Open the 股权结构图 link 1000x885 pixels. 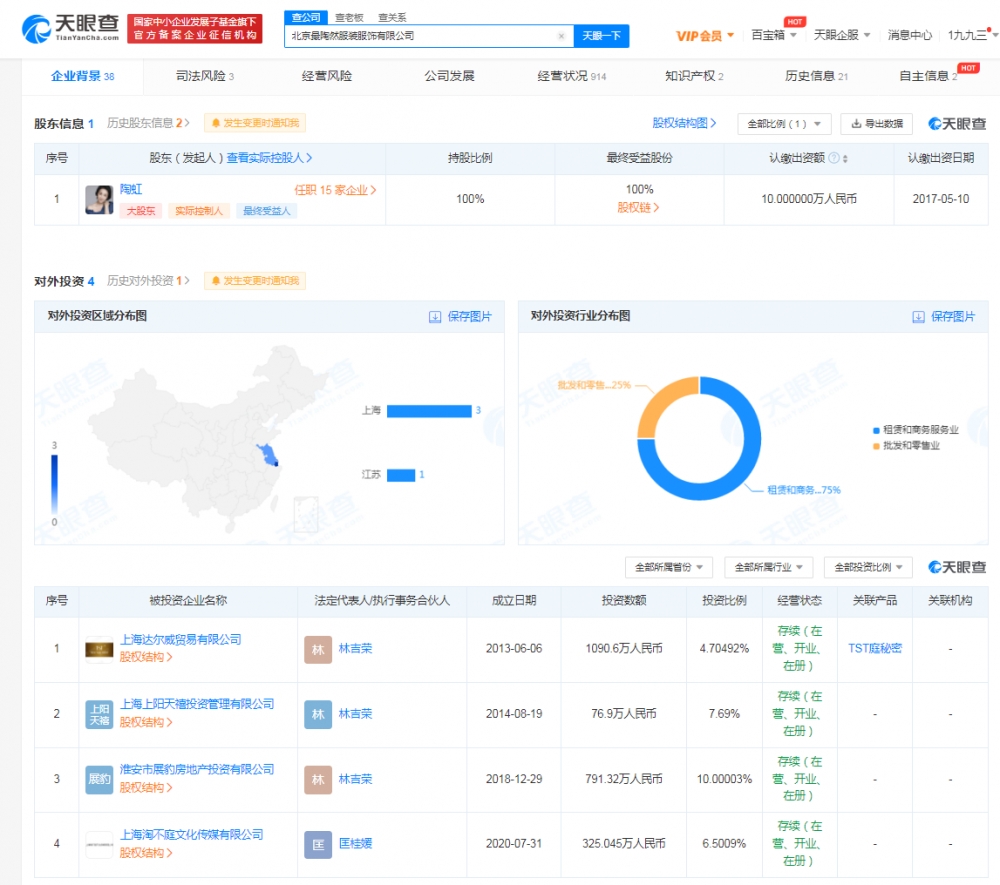(685, 123)
